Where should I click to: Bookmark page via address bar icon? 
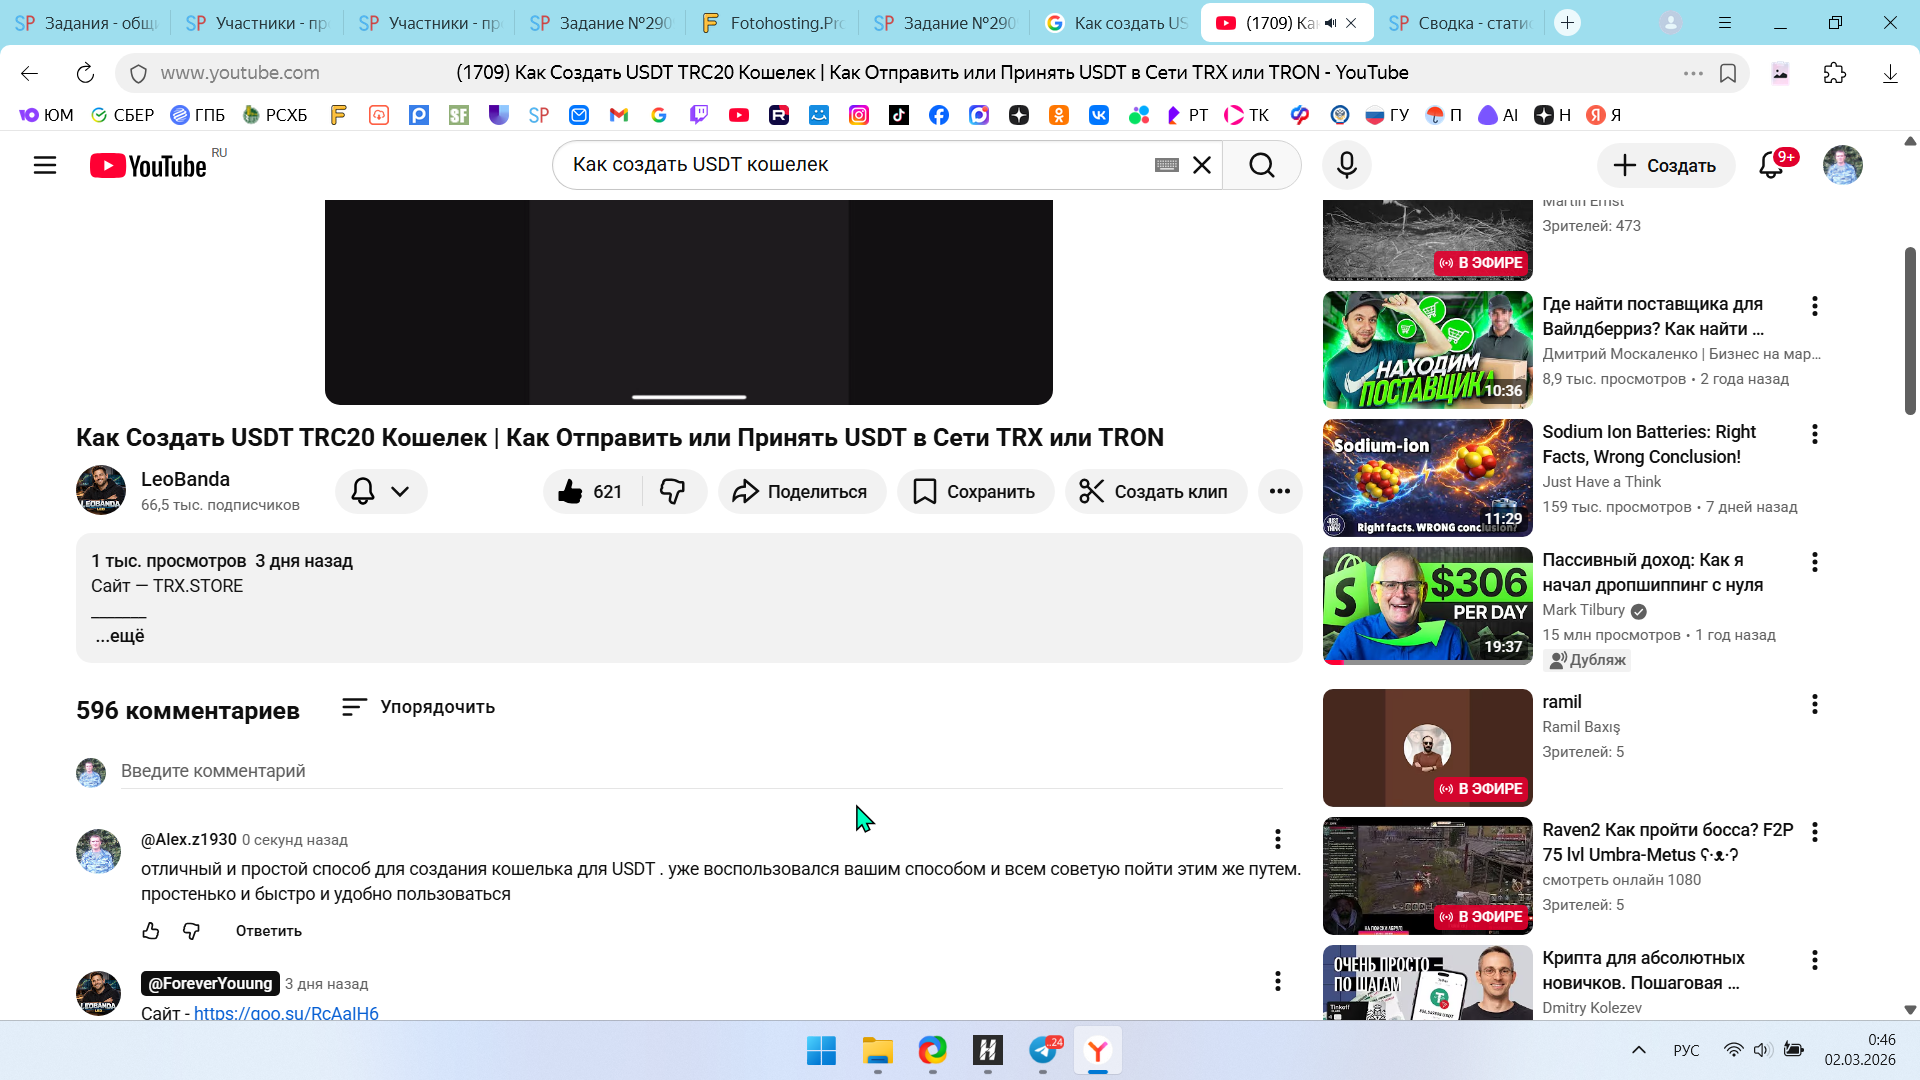click(1728, 73)
